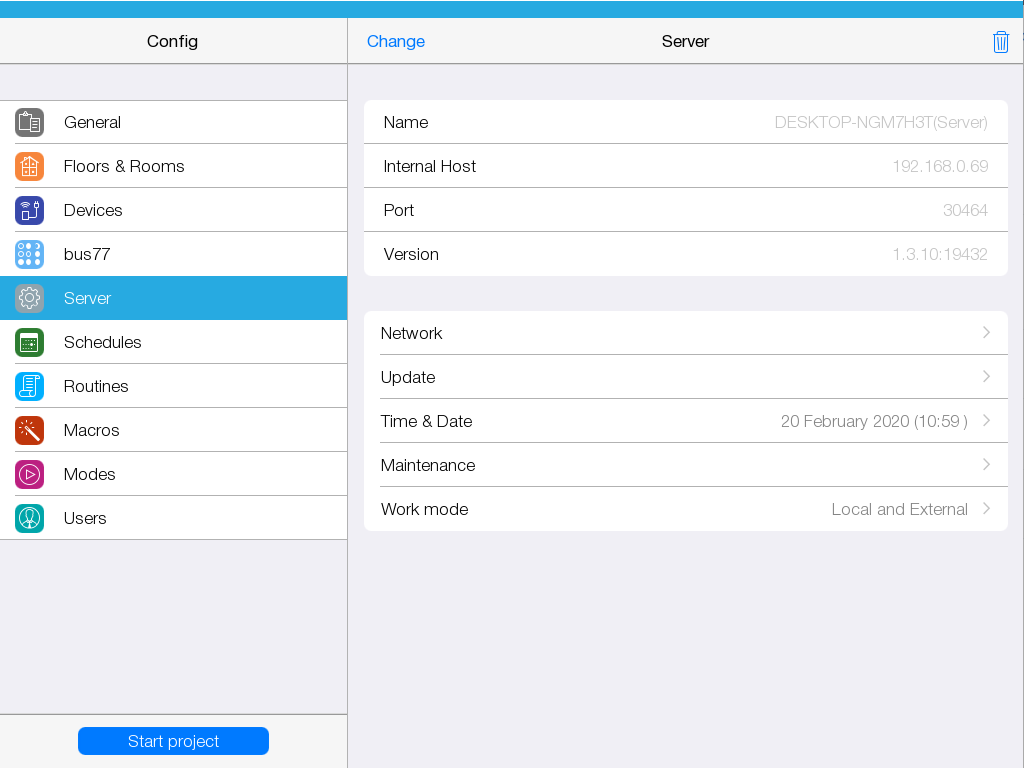This screenshot has height=768, width=1024.
Task: Click the Devices icon in sidebar
Action: pos(29,210)
